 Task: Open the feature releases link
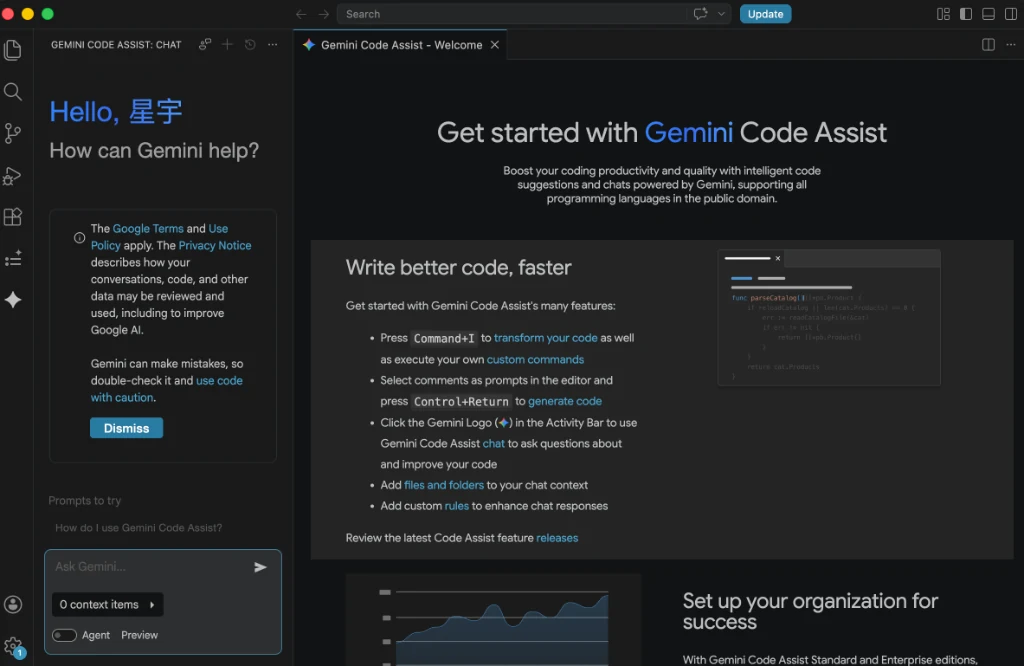tap(557, 538)
